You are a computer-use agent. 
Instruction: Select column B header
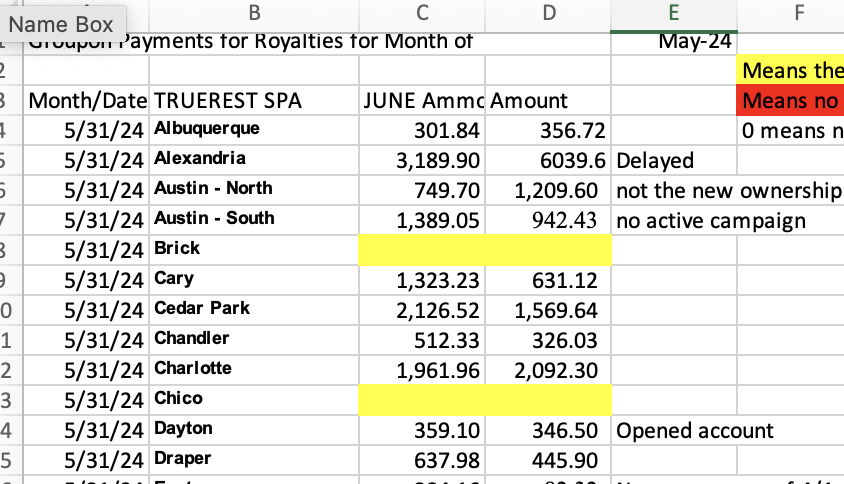tap(253, 13)
